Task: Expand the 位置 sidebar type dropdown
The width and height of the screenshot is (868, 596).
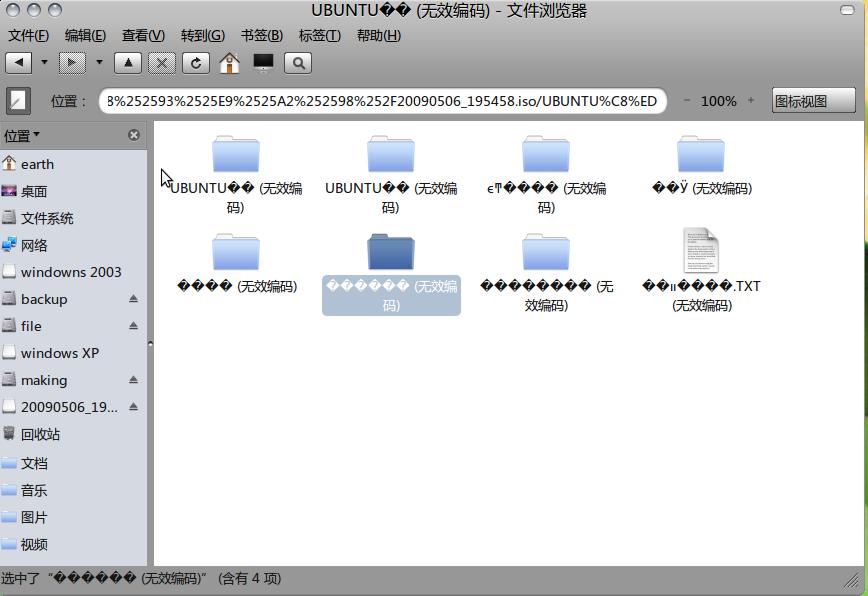Action: coord(22,136)
